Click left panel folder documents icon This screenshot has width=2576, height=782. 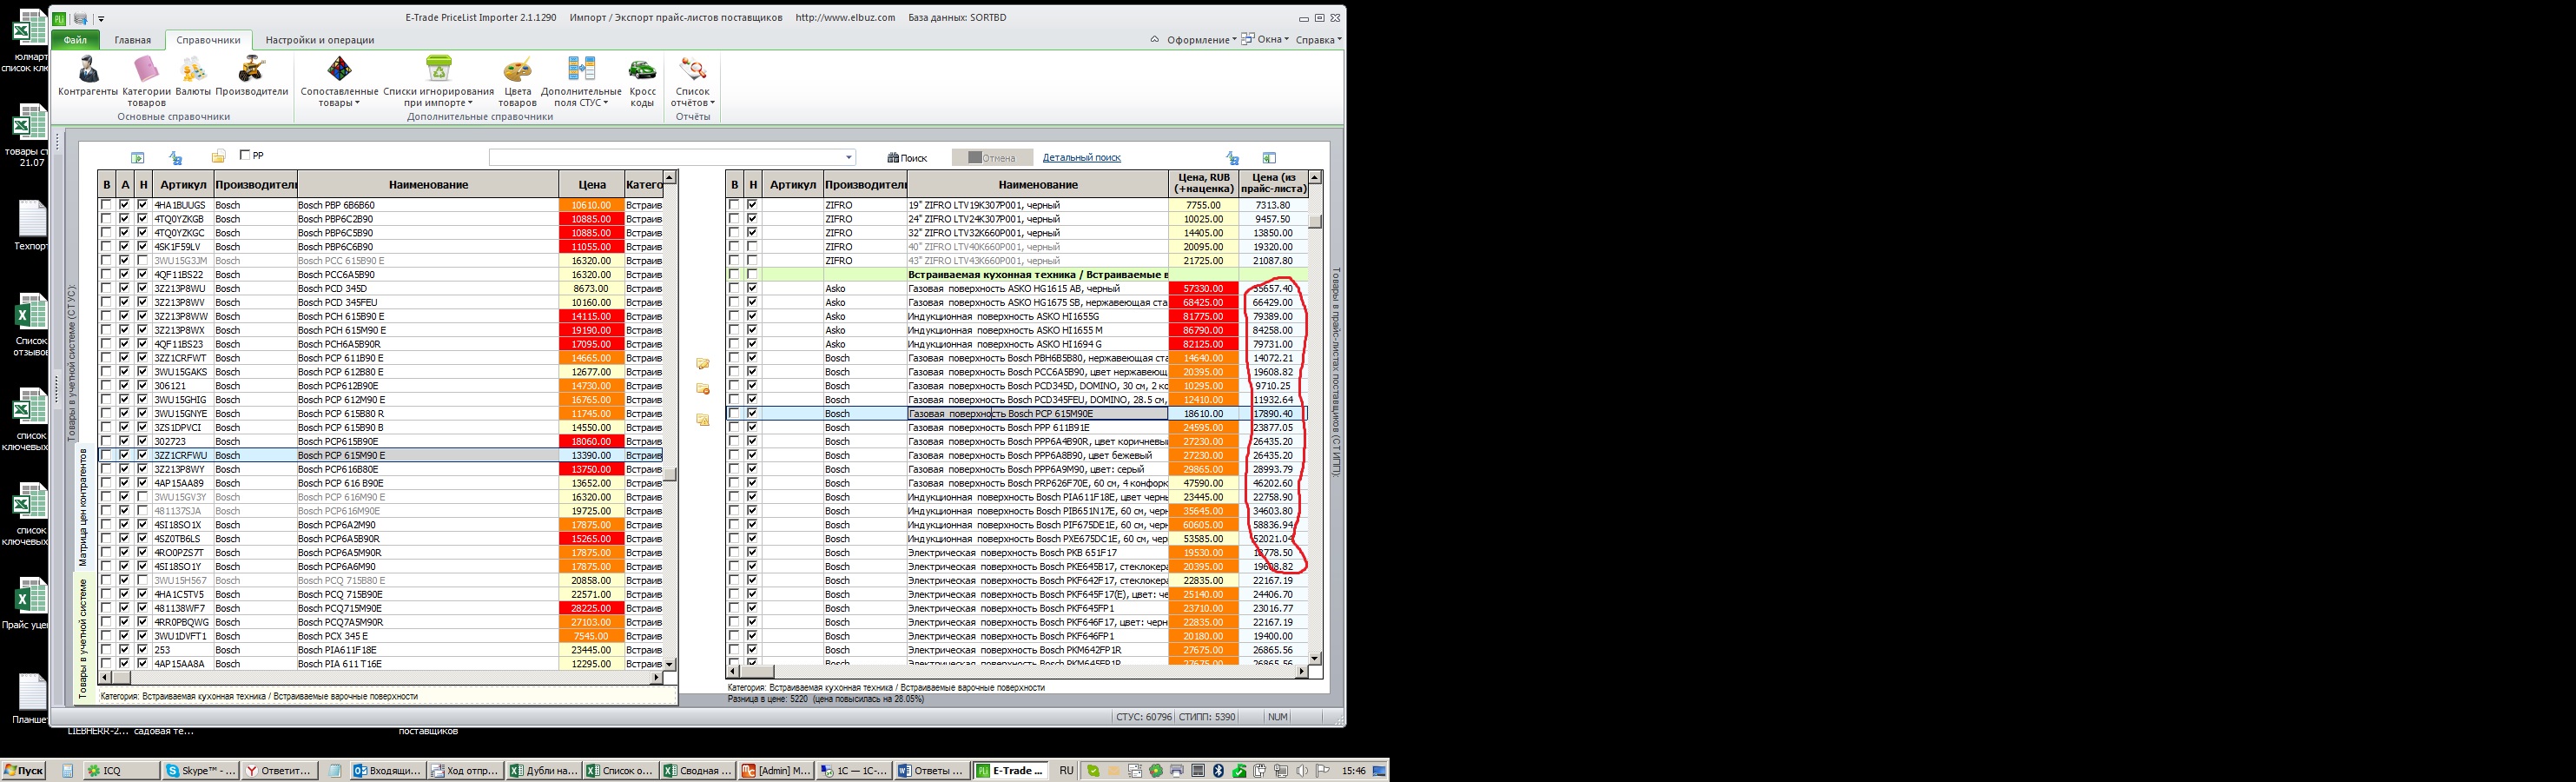218,157
